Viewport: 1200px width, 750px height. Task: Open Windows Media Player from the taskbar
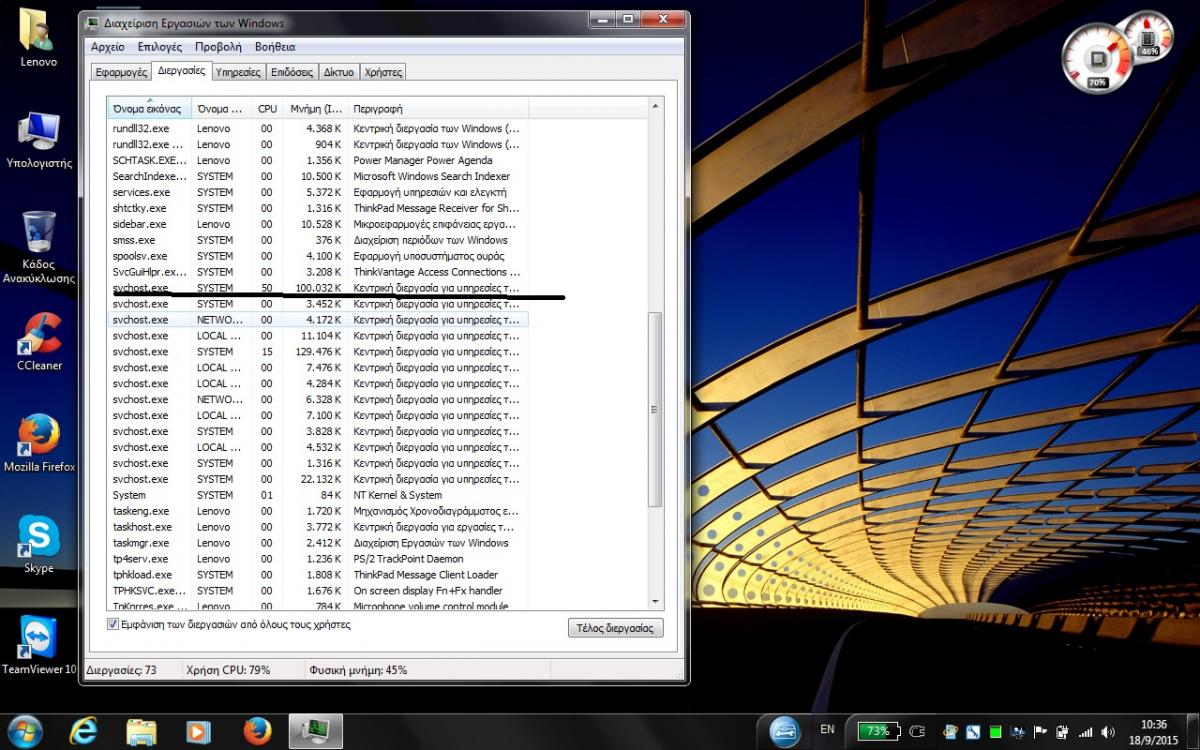[x=199, y=731]
